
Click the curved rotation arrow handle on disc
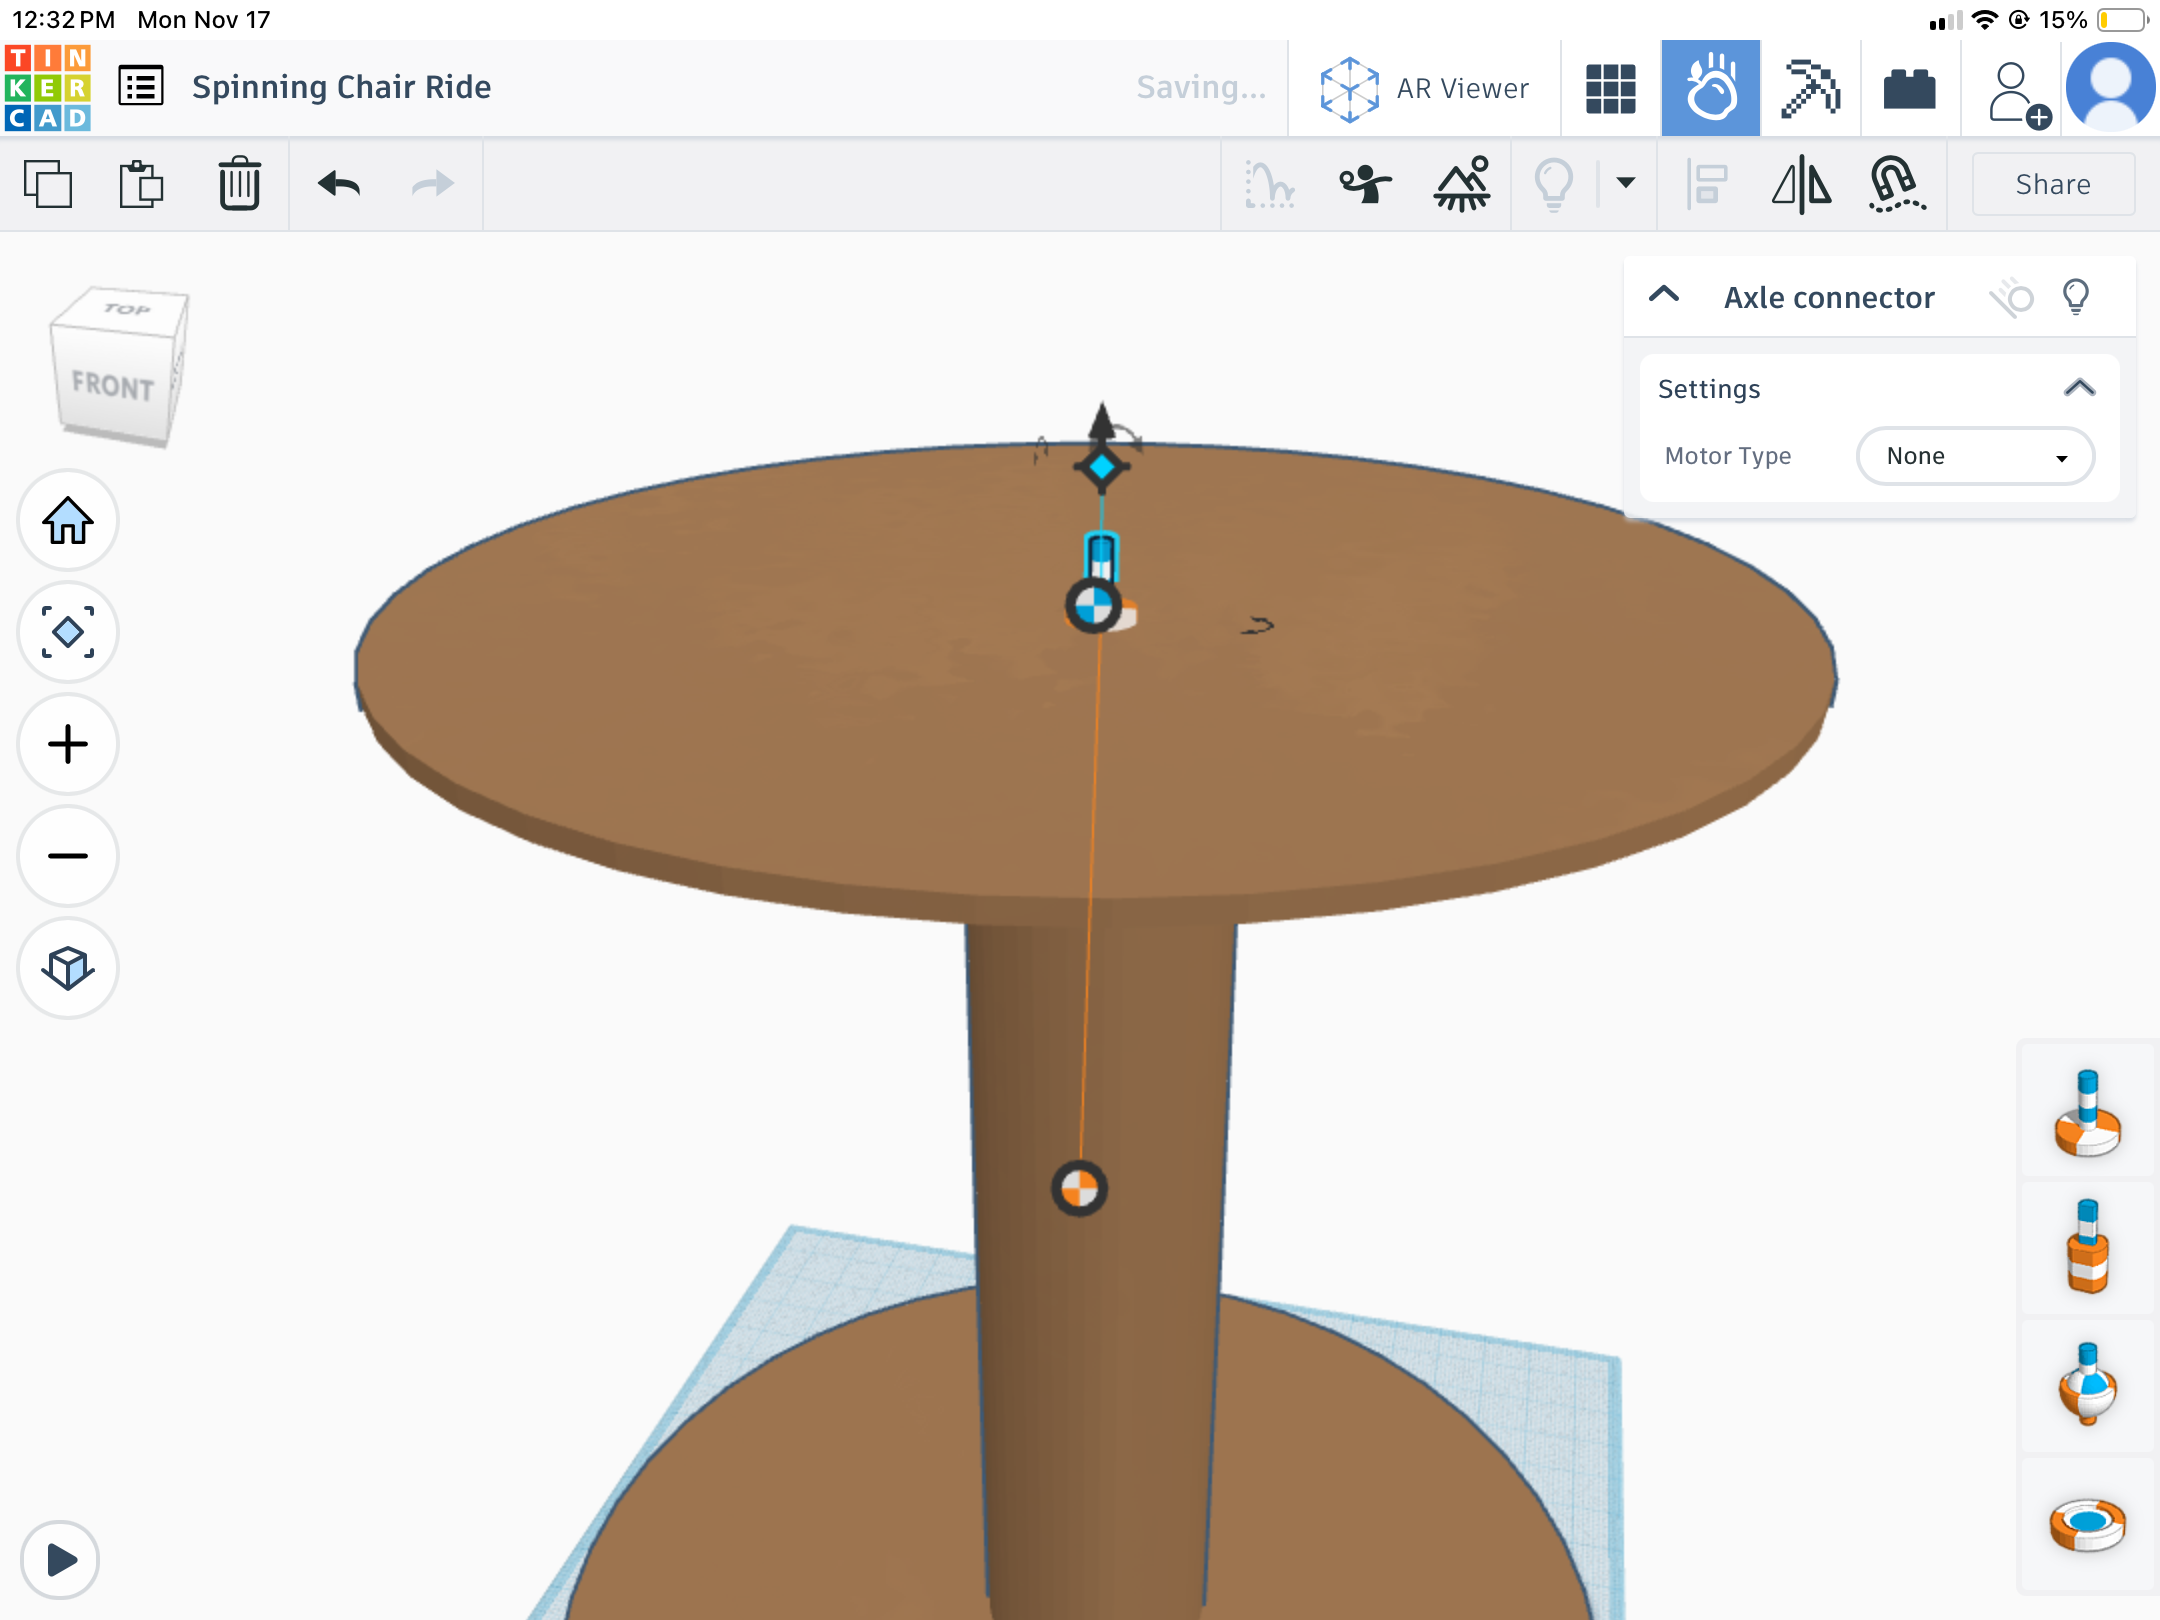pyautogui.click(x=1258, y=626)
